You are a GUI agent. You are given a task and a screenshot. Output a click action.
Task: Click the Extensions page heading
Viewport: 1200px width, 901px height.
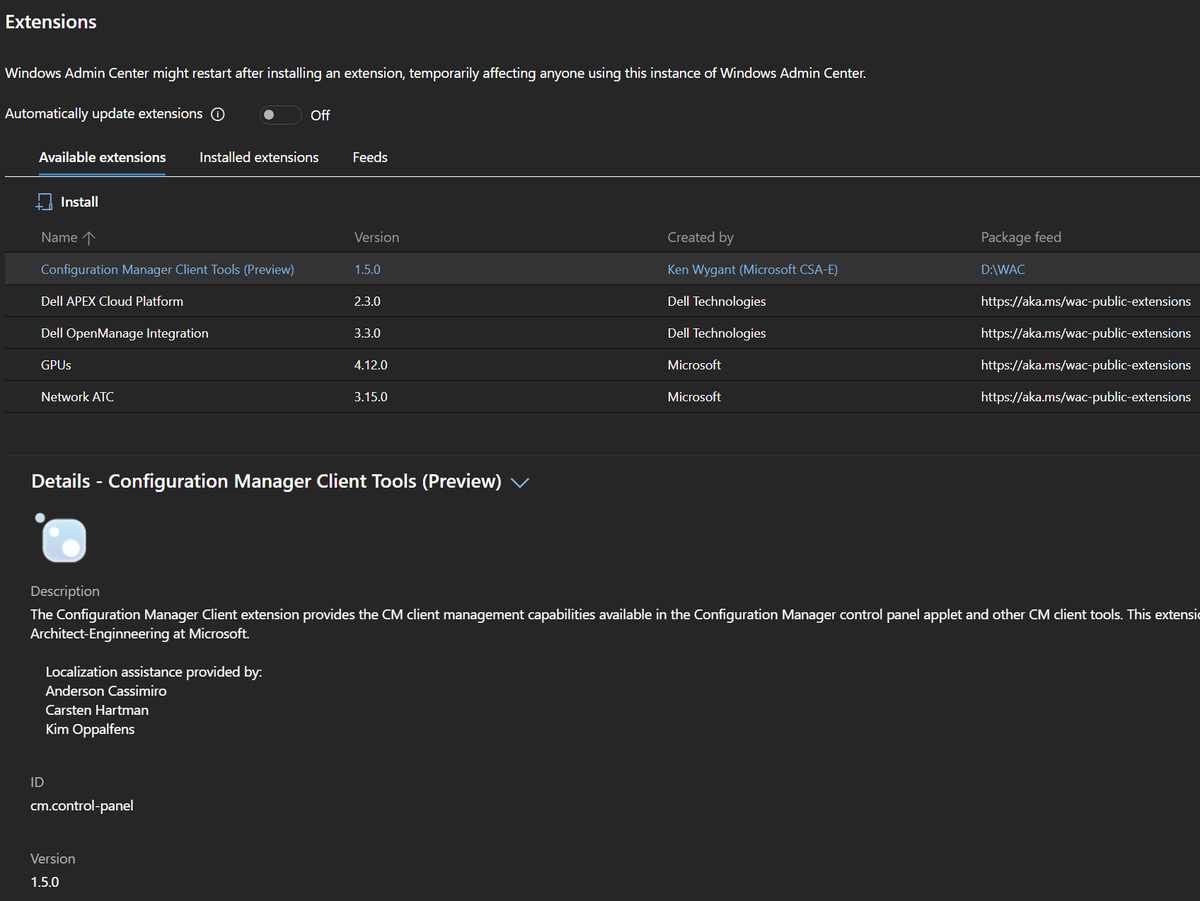pos(51,21)
